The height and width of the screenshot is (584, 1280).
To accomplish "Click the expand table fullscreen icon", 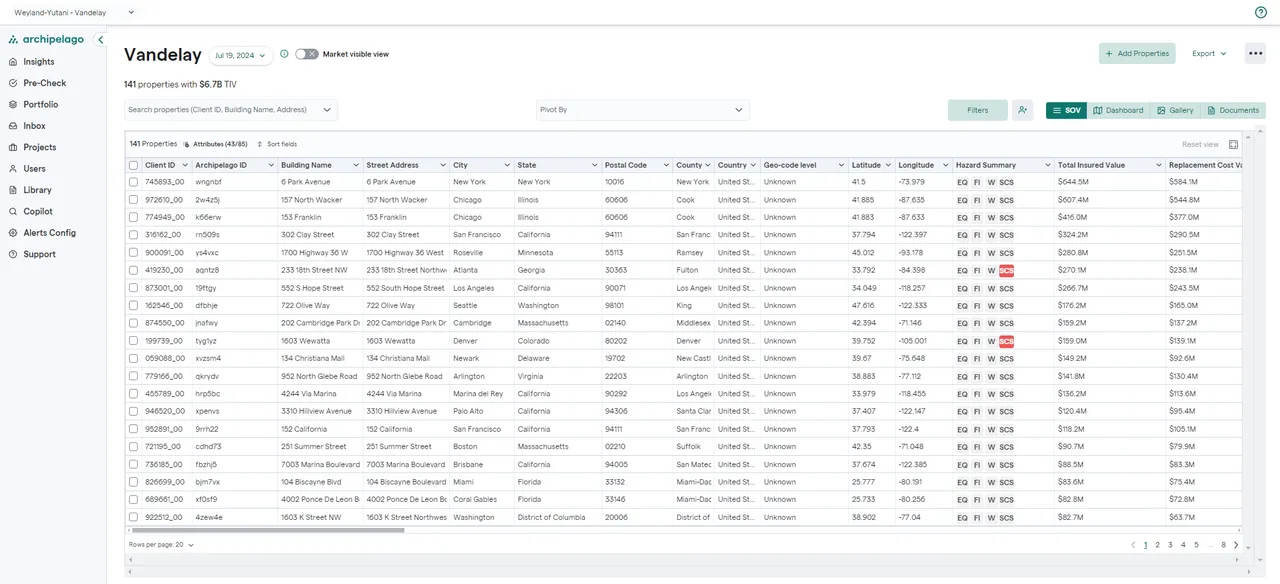I will tap(1233, 144).
